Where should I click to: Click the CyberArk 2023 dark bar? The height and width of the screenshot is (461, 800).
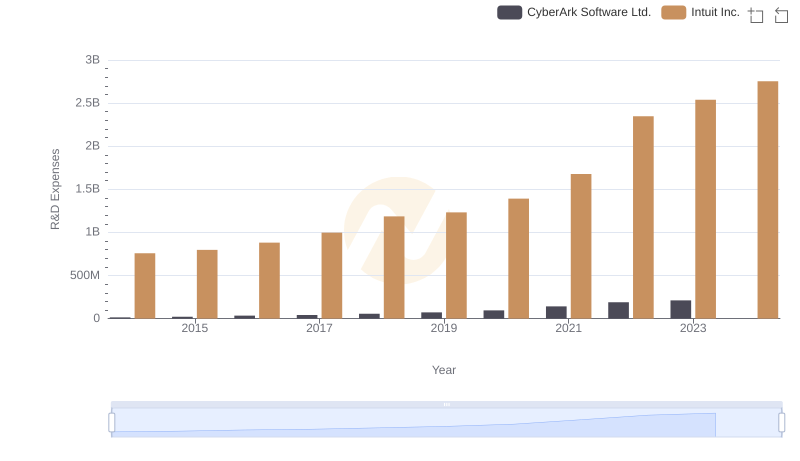[x=681, y=310]
